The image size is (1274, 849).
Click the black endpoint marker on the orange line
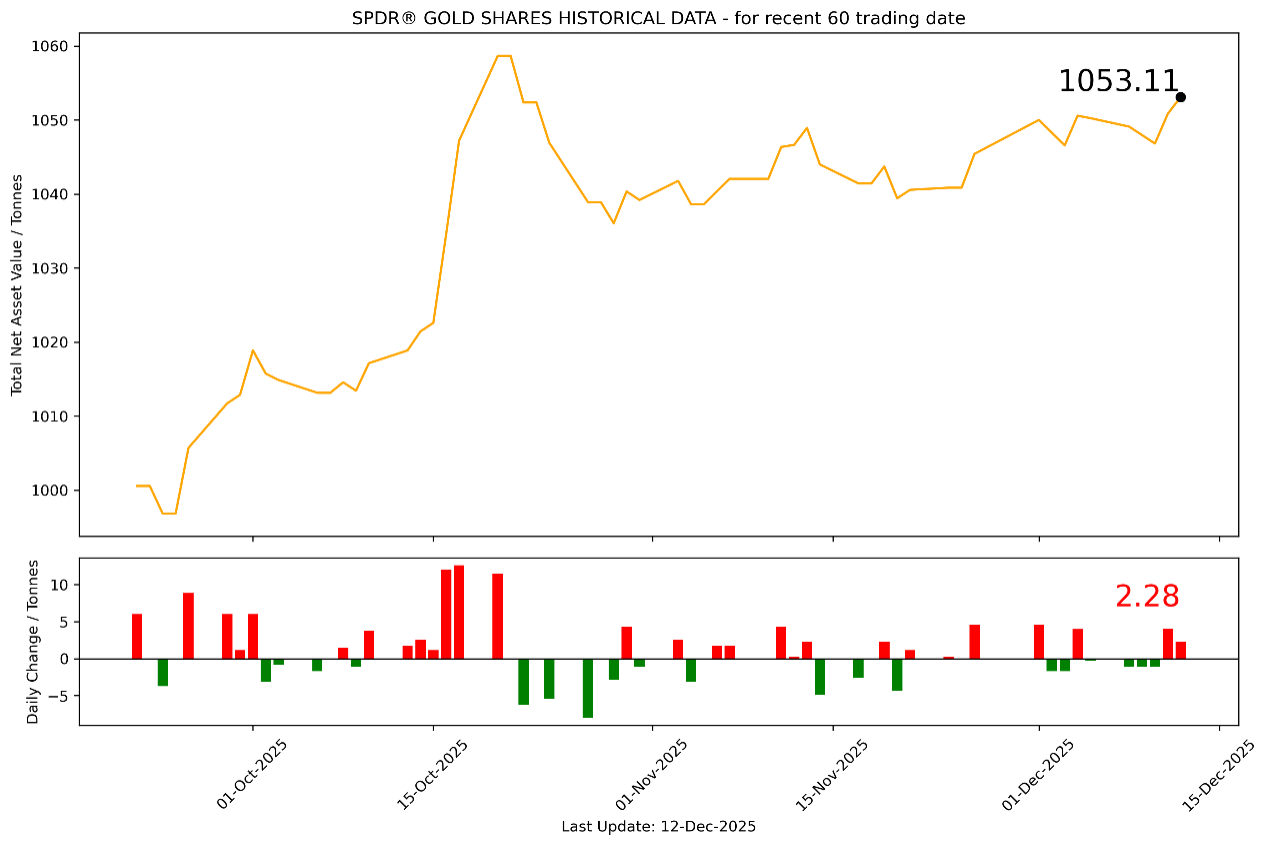(1181, 97)
